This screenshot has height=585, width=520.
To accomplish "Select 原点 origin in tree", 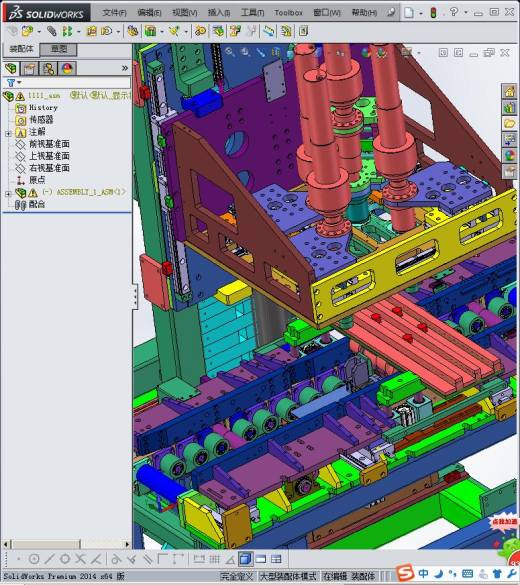I will click(x=37, y=180).
